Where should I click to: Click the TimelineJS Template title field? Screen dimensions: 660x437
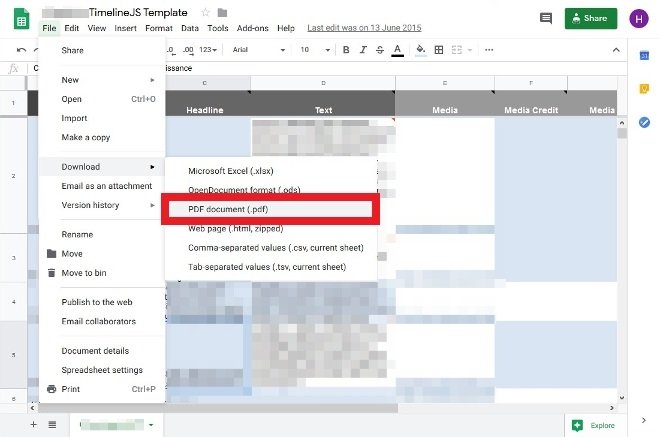[x=114, y=13]
